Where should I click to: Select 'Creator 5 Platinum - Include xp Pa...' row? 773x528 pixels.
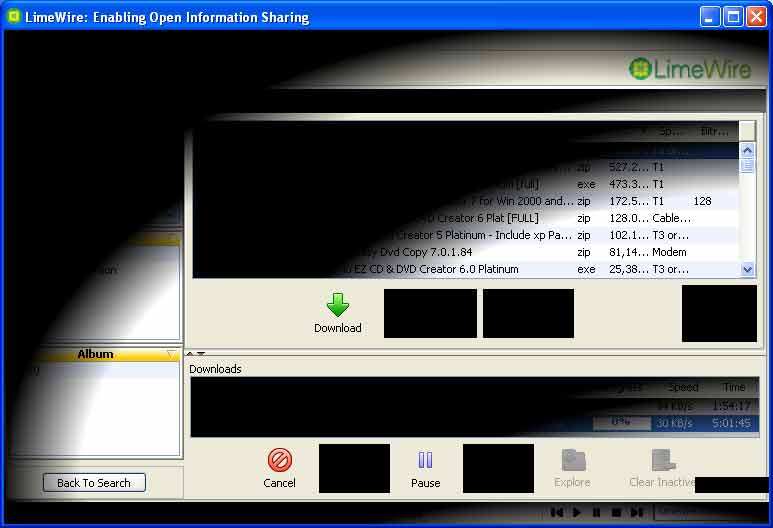[466, 235]
